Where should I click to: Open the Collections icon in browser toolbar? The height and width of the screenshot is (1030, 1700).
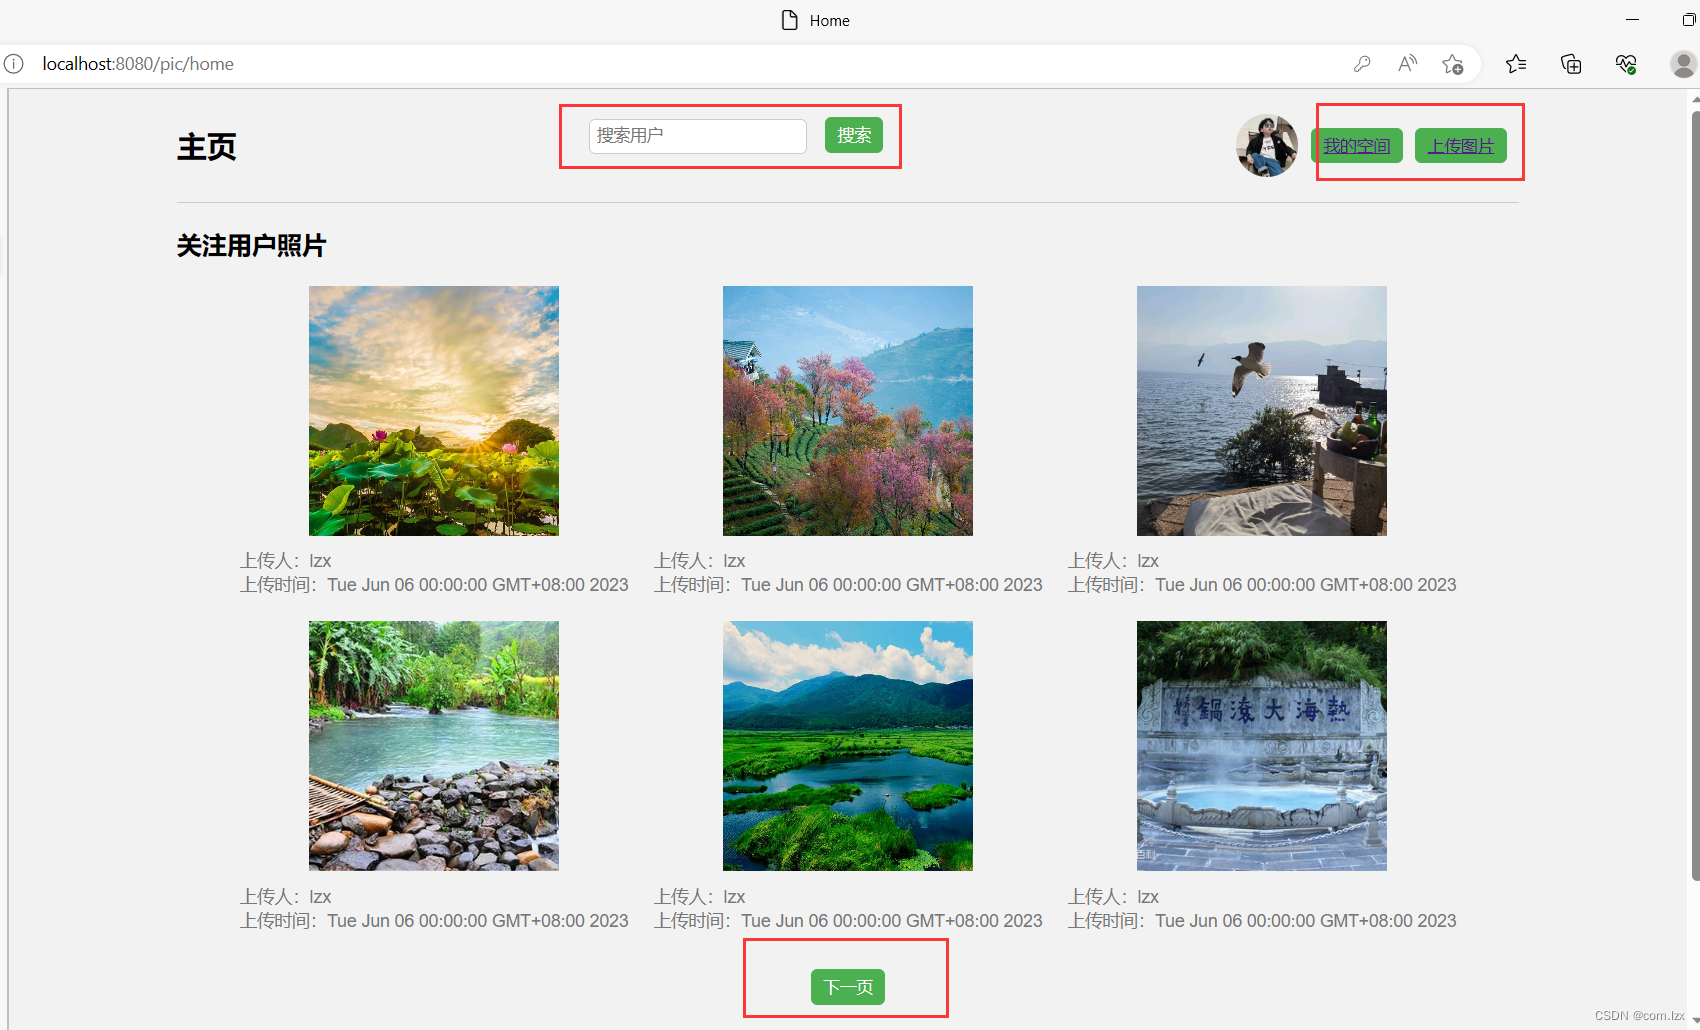[x=1571, y=64]
